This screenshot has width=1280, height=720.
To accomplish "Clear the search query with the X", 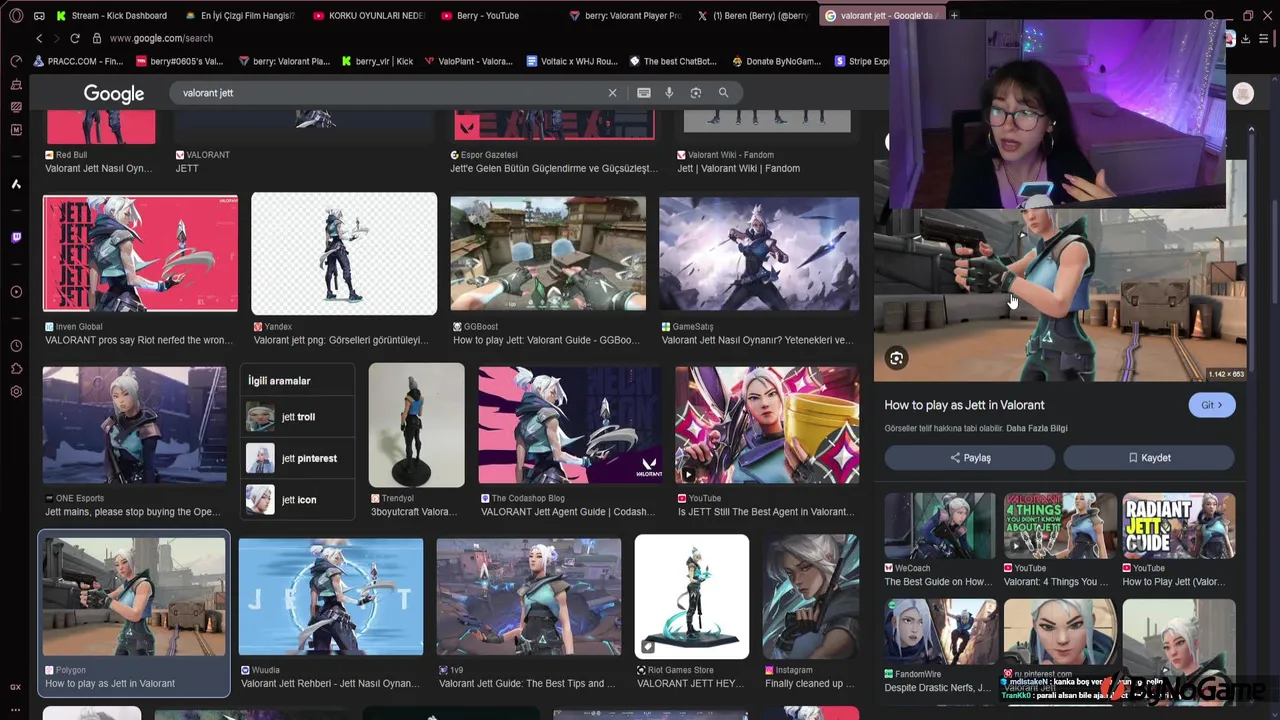I will [612, 93].
